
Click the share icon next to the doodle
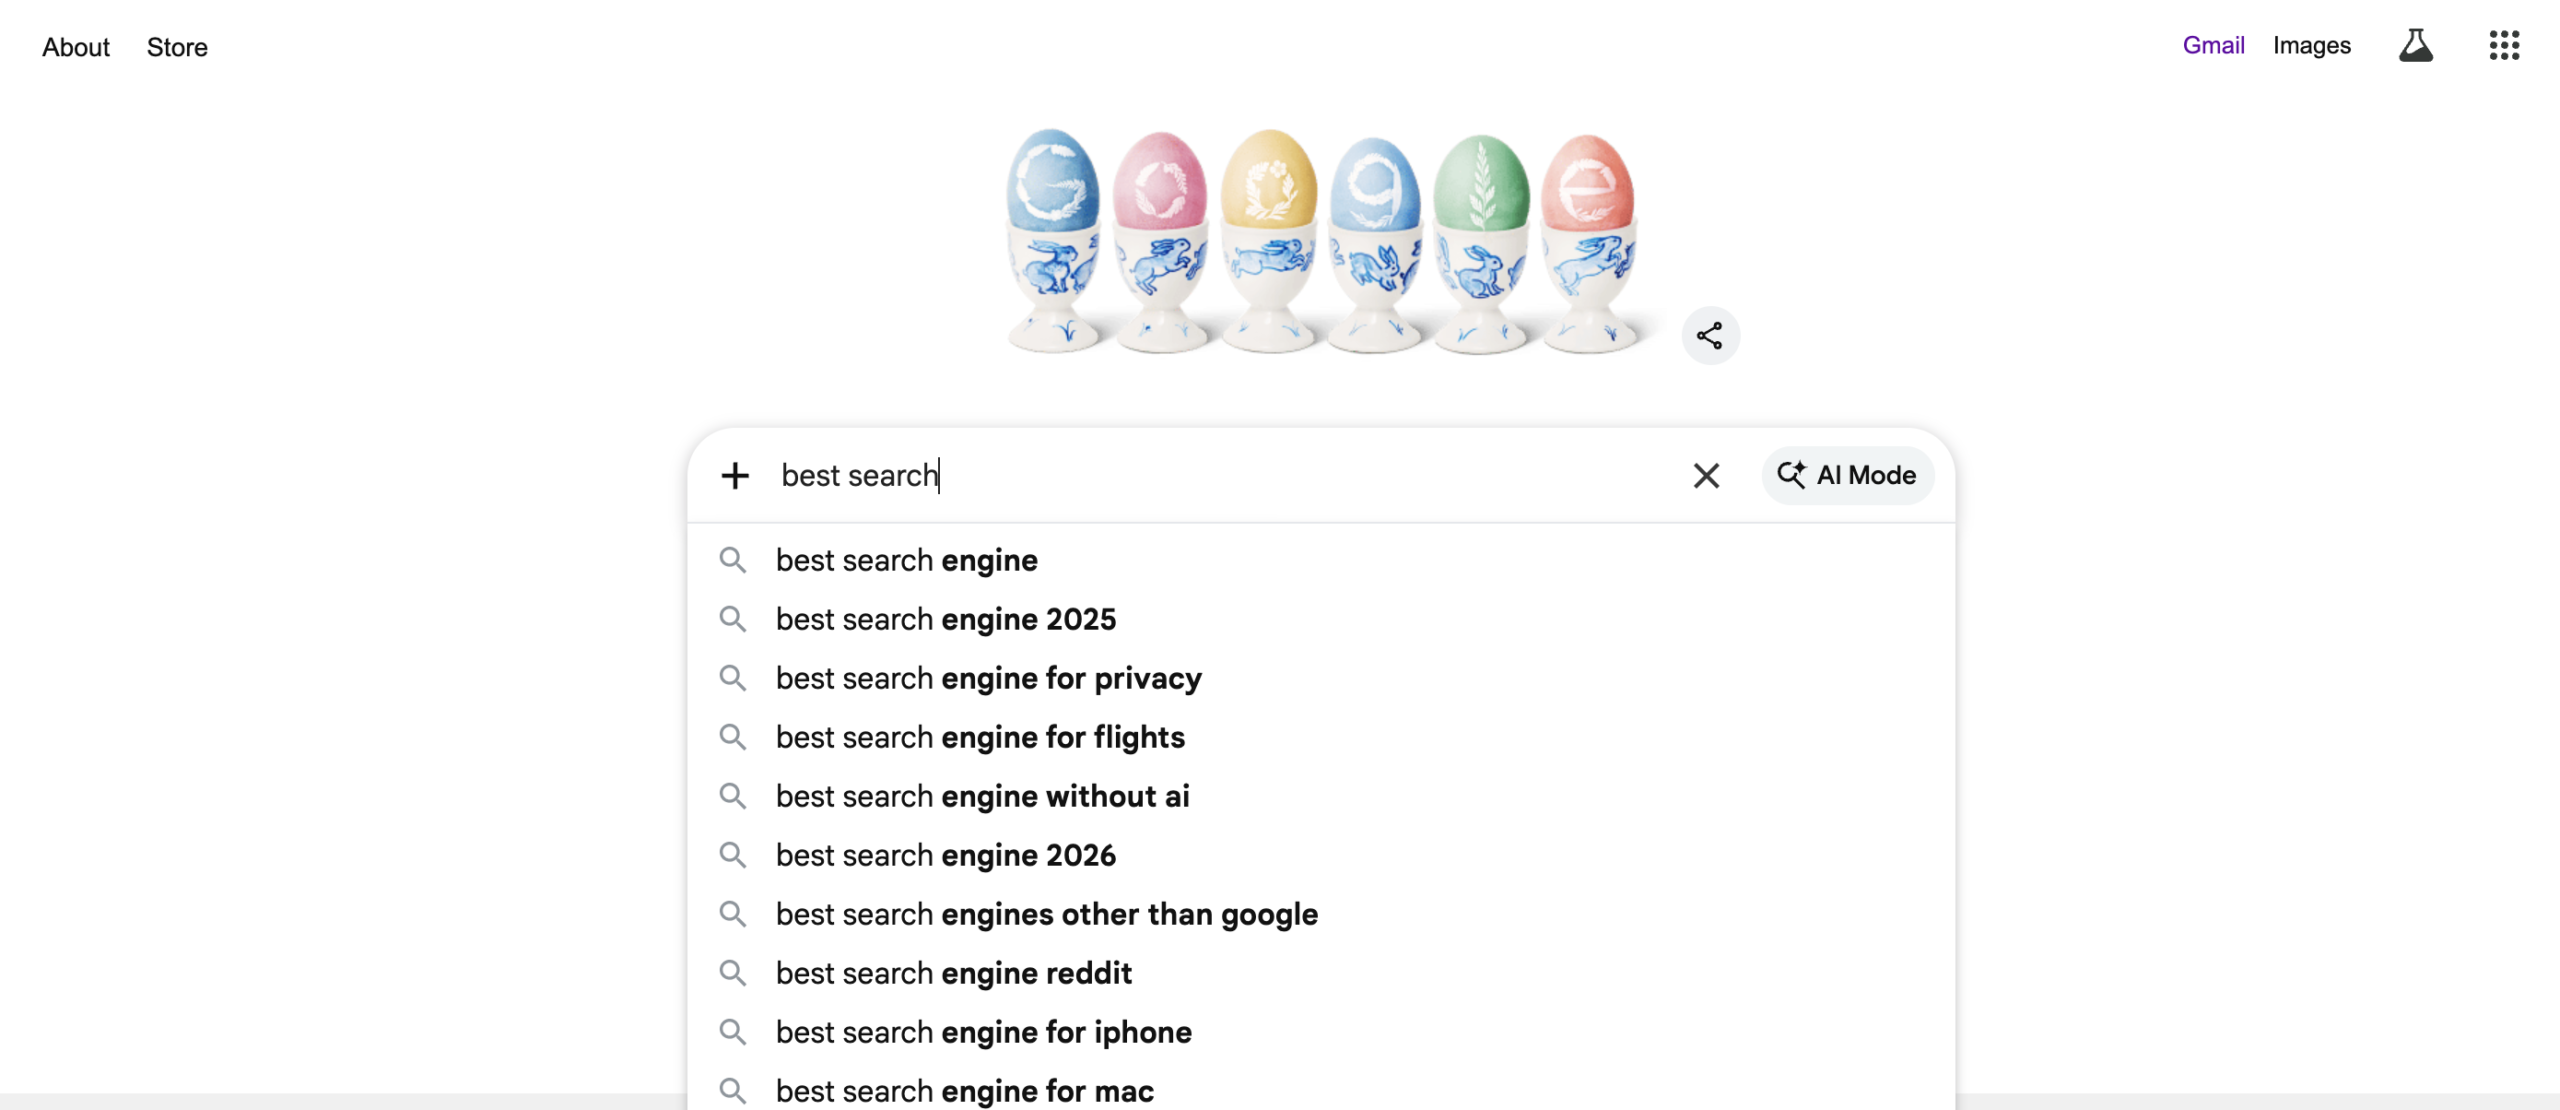(x=1710, y=336)
